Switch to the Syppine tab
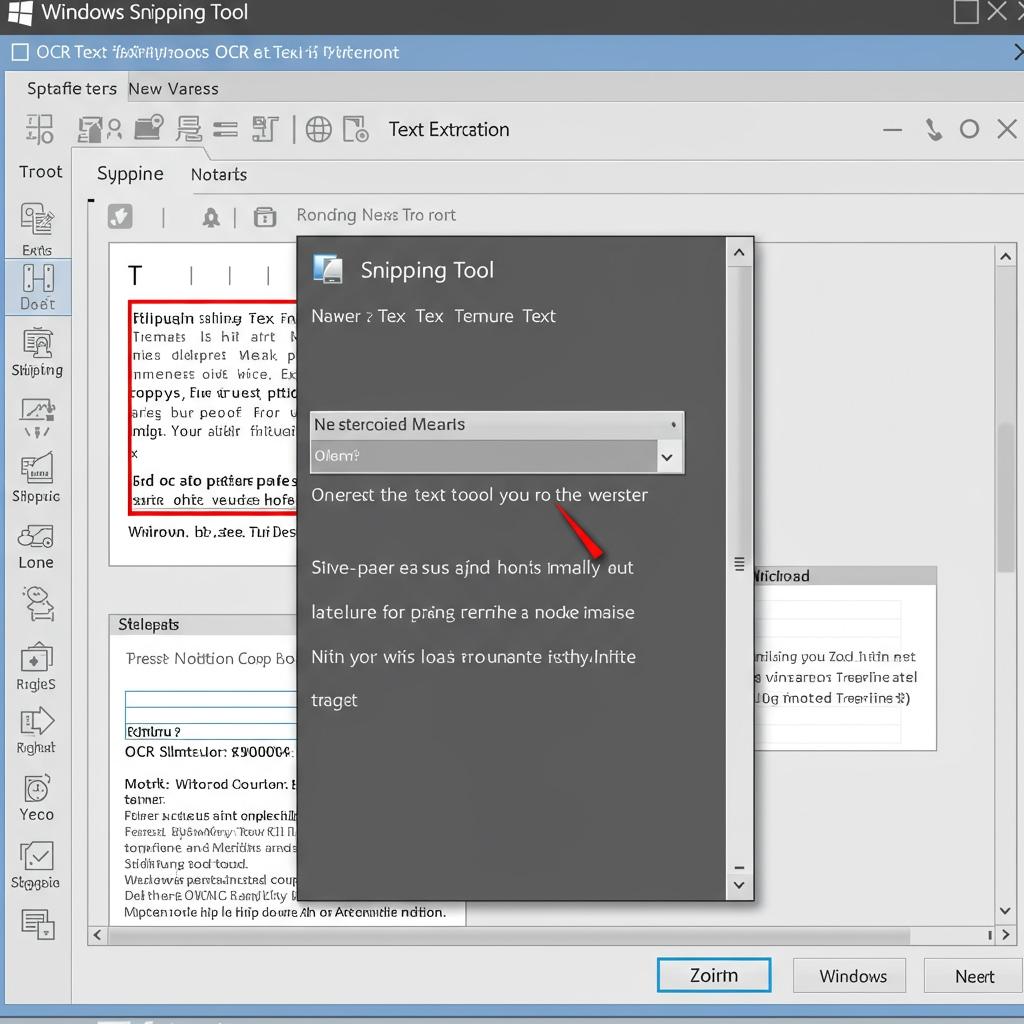 [x=130, y=174]
